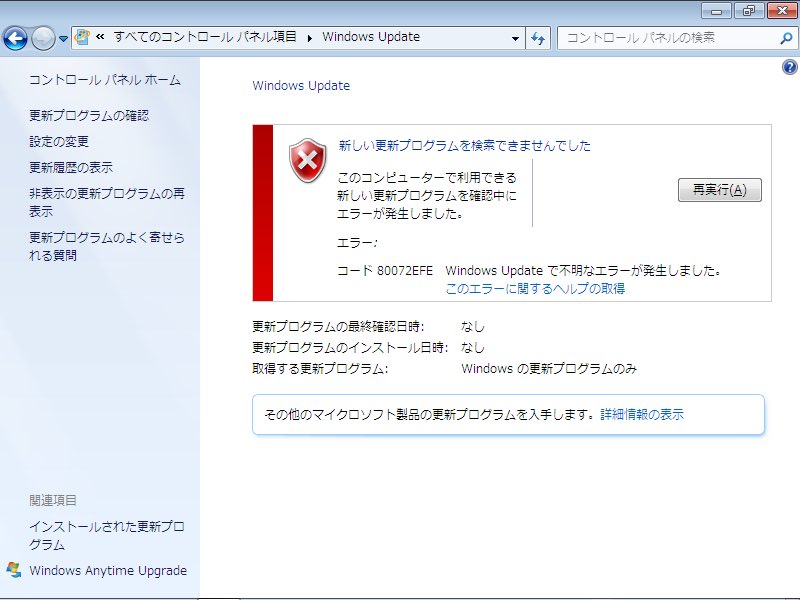Open Help via blue question mark icon
800x600 pixels.
(x=789, y=67)
